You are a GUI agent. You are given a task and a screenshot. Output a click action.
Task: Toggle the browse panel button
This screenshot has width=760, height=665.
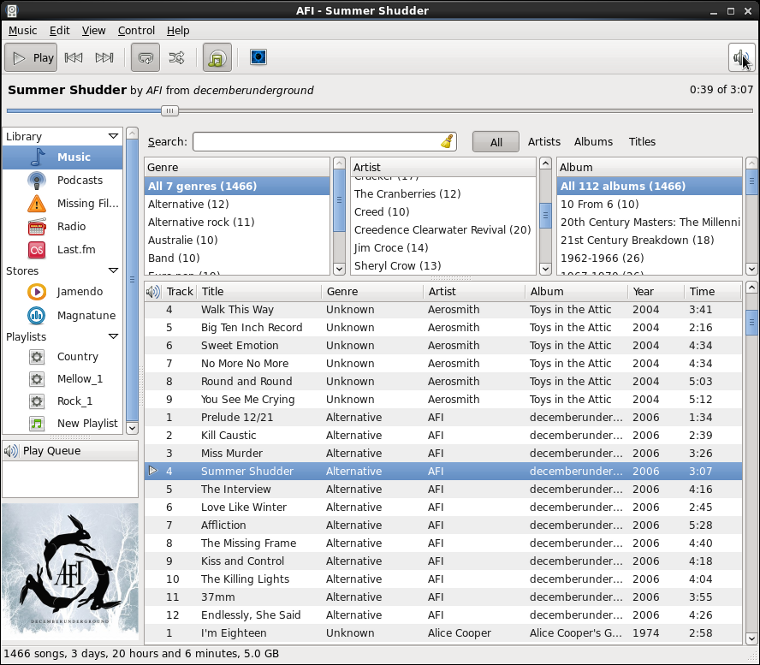pos(217,58)
